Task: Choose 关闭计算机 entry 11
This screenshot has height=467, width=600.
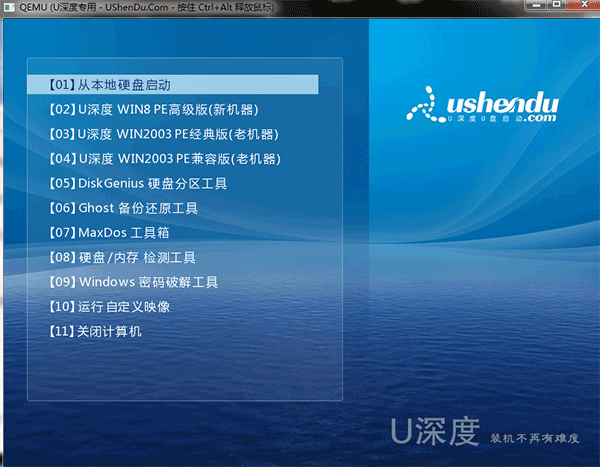Action: coord(95,331)
